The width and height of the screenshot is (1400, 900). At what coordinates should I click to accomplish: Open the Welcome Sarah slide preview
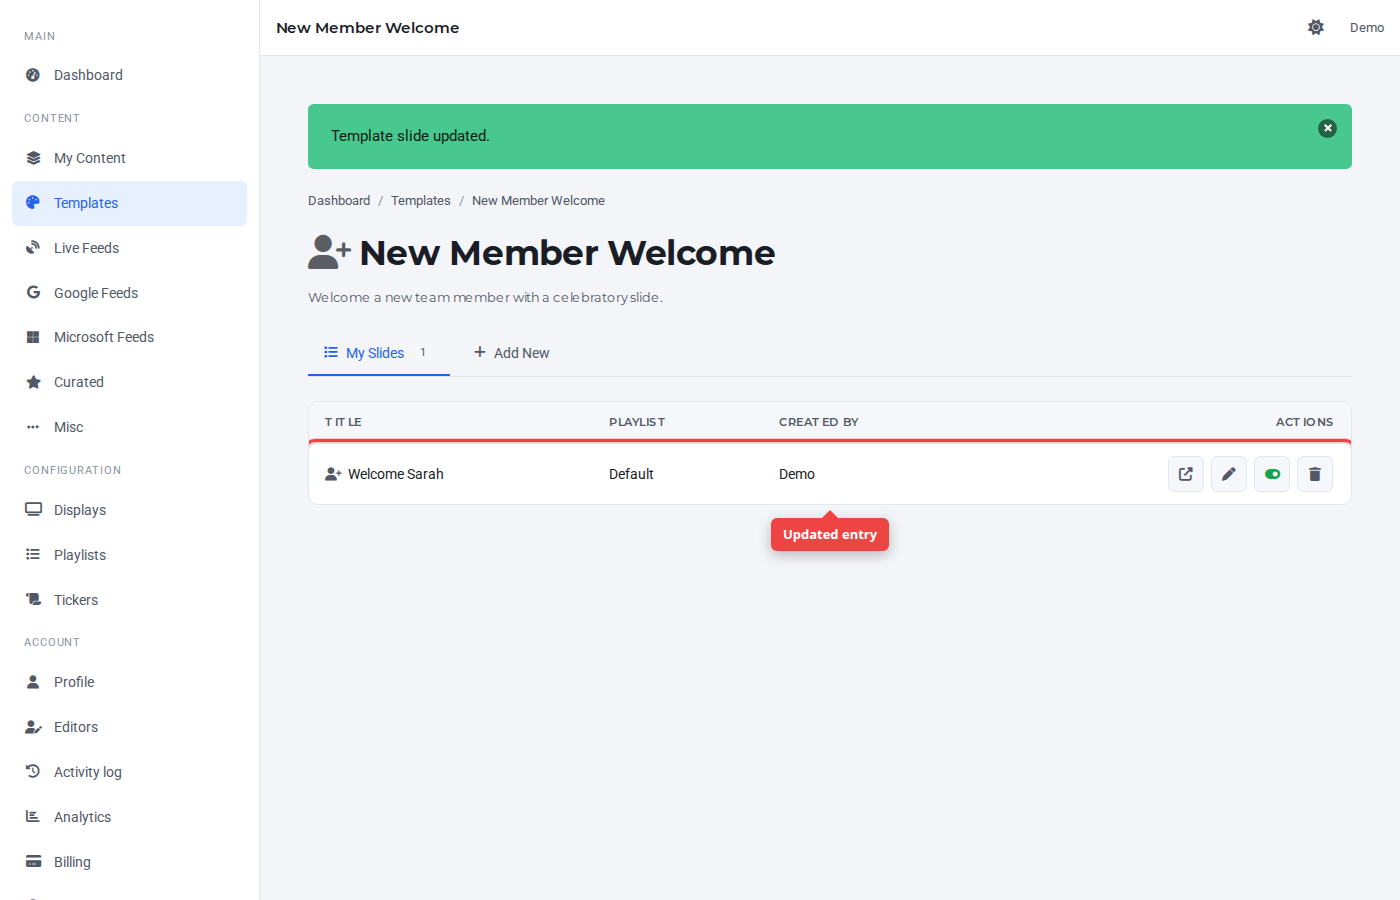click(x=1186, y=474)
